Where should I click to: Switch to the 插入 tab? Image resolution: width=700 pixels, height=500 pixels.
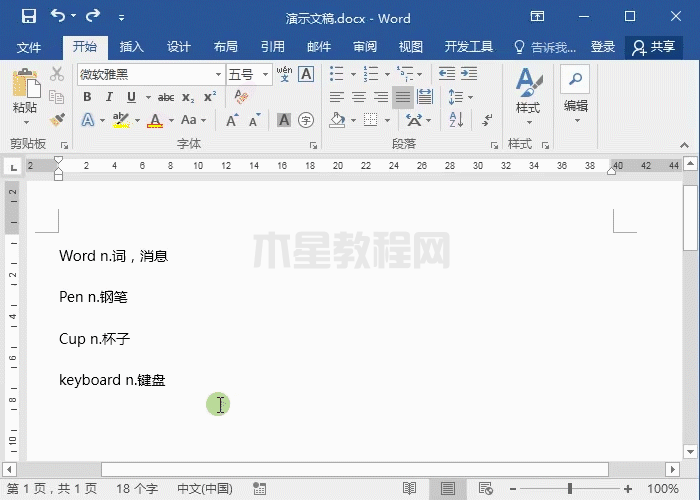pyautogui.click(x=131, y=47)
